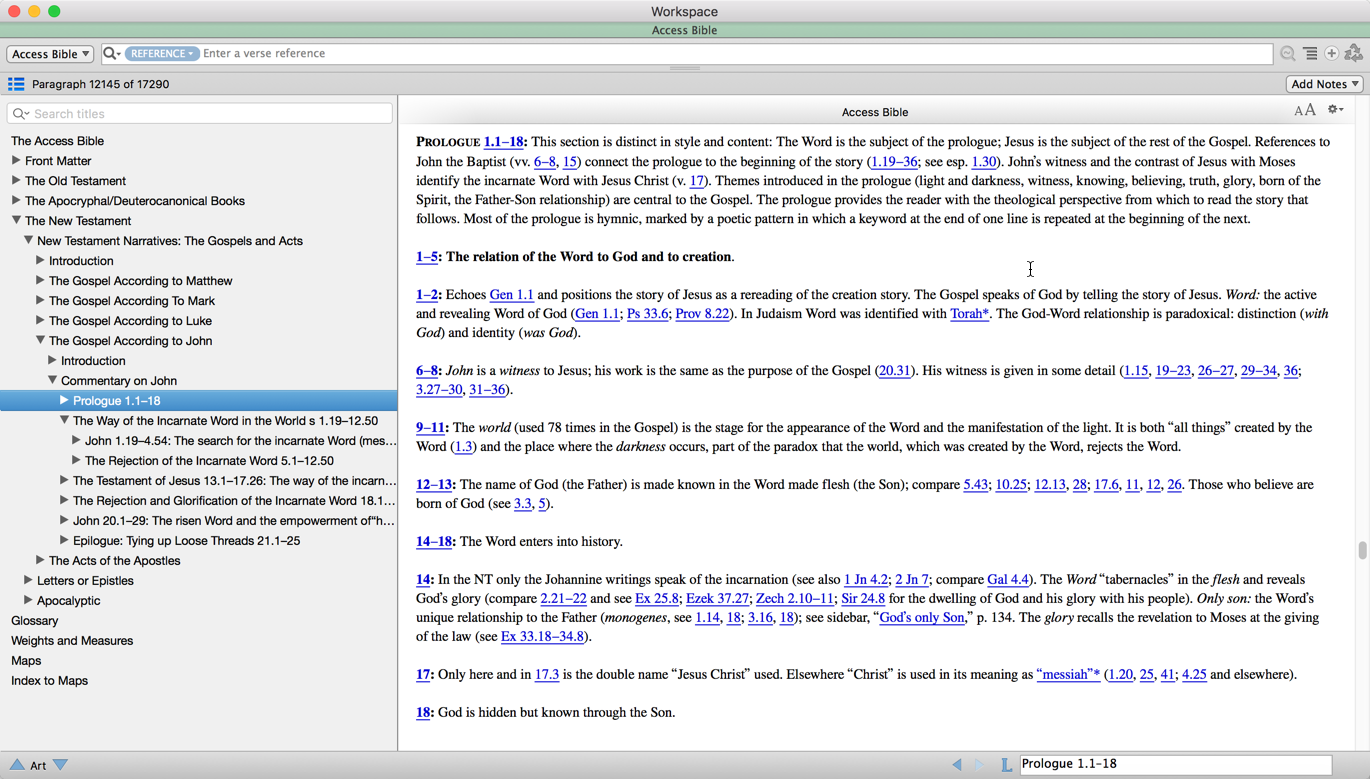Image resolution: width=1370 pixels, height=779 pixels.
Task: Go back with the left history arrow
Action: point(957,764)
